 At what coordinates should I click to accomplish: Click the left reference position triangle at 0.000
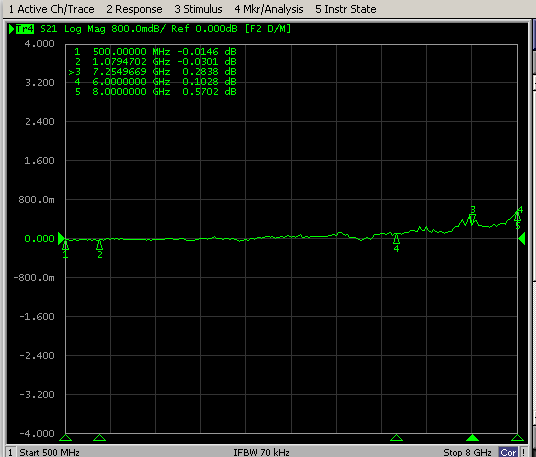point(61,238)
